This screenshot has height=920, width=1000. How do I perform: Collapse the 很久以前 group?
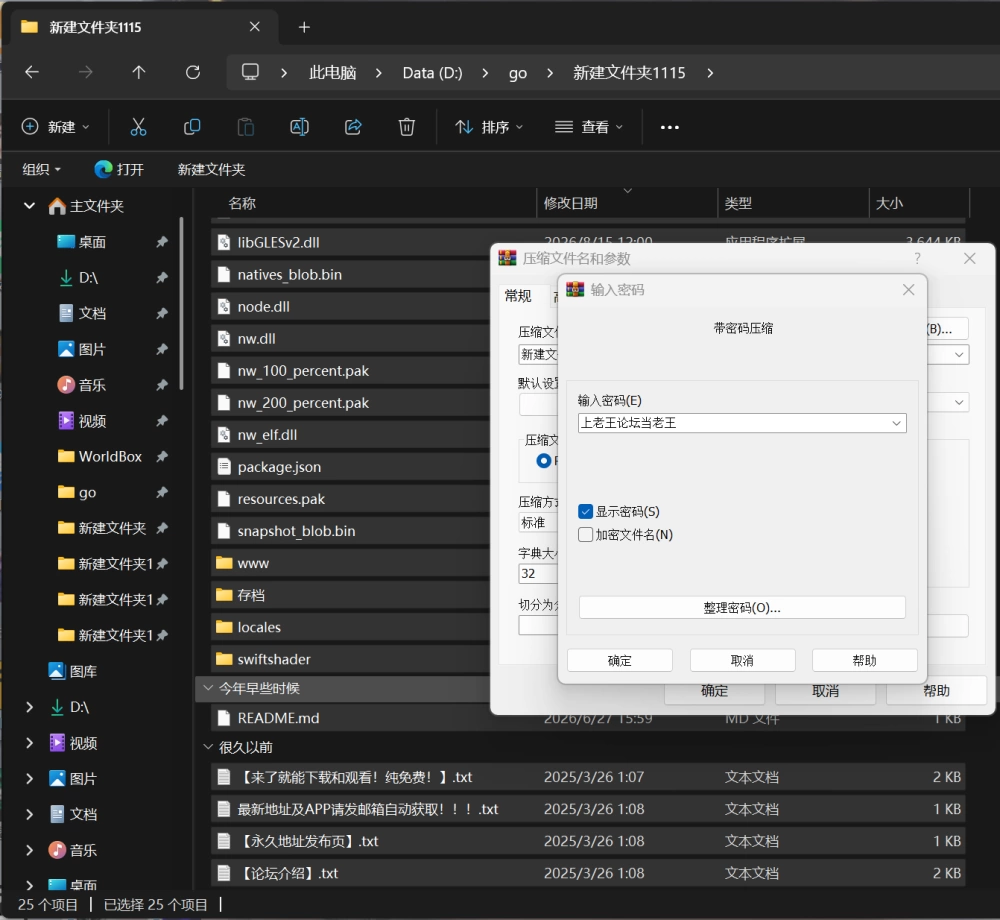208,747
